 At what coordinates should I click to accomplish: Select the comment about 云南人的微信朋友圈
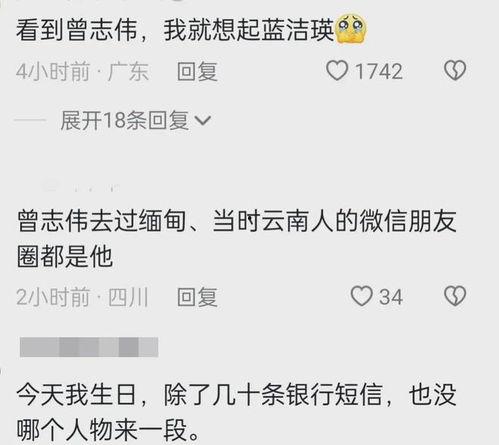click(237, 239)
